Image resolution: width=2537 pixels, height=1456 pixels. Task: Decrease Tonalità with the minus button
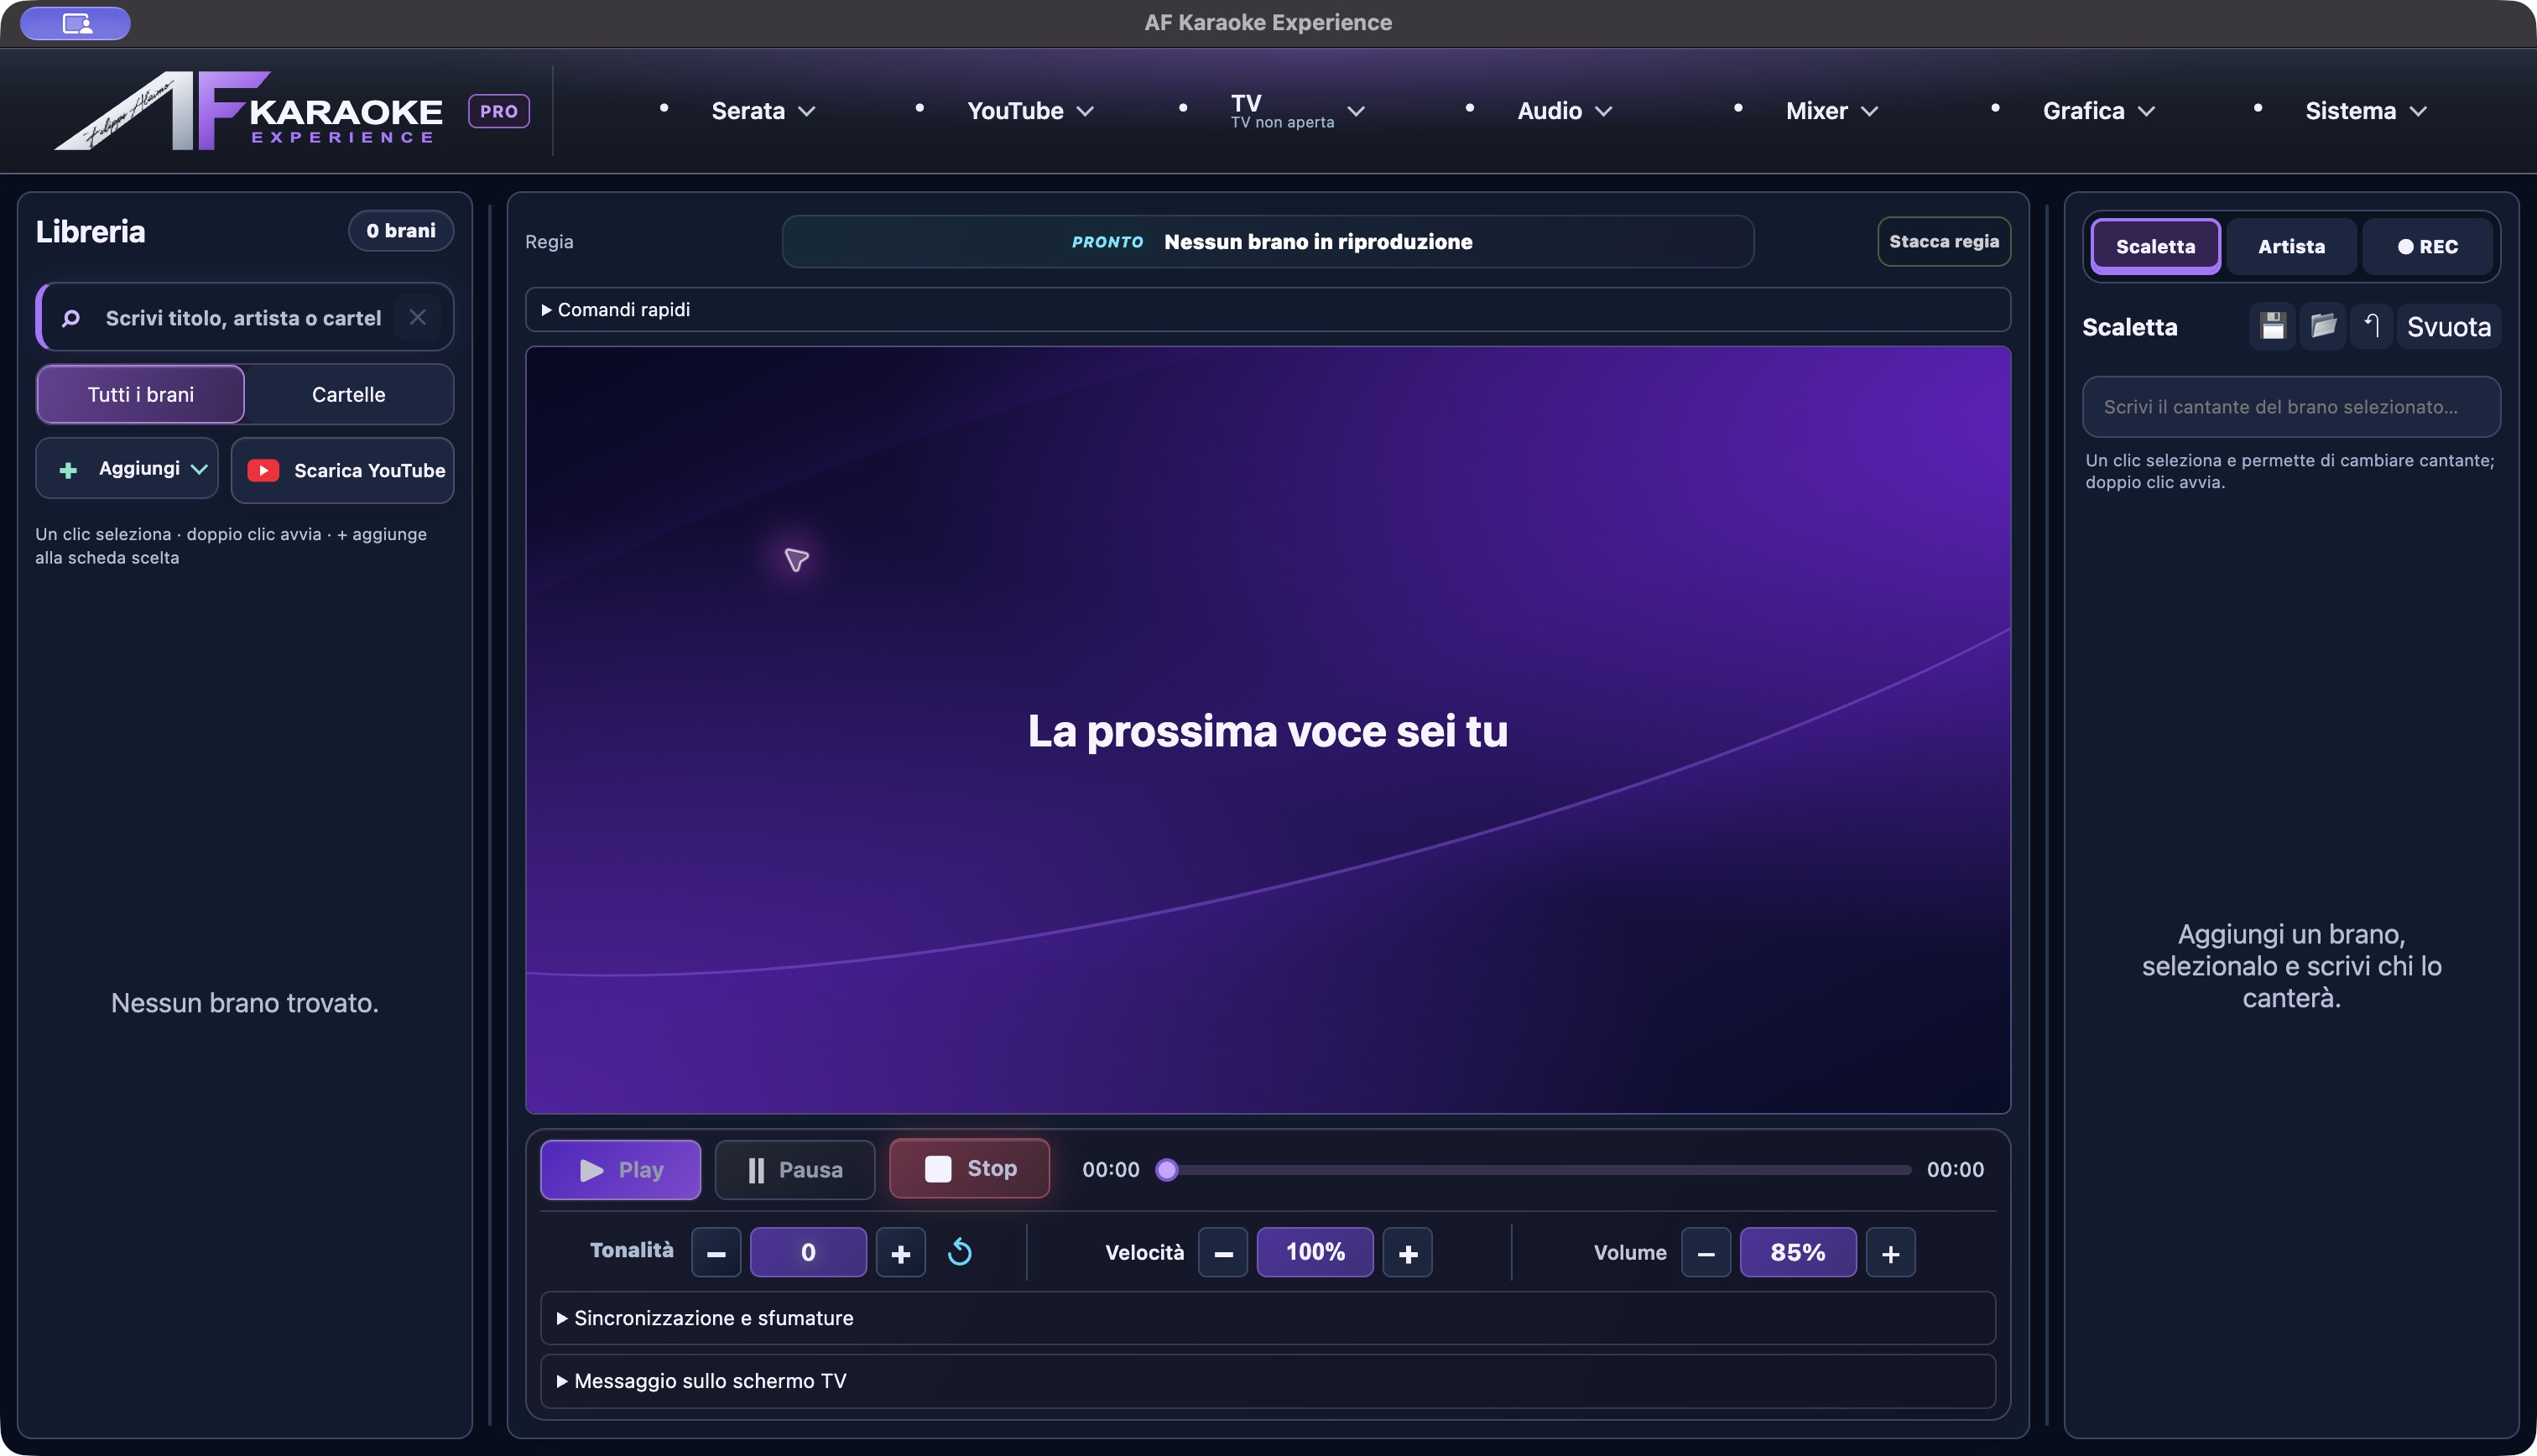[716, 1252]
